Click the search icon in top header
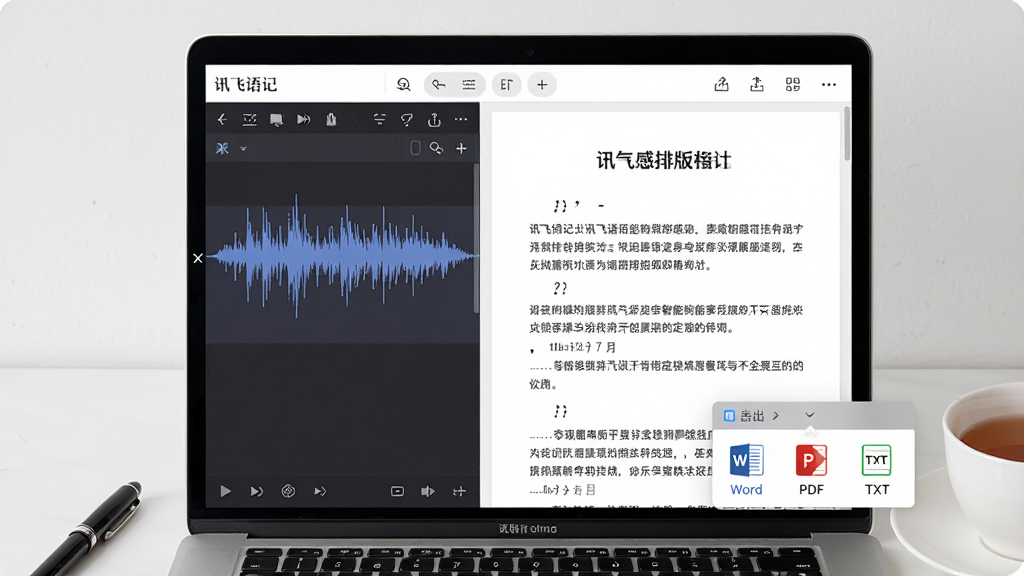Viewport: 1024px width, 576px height. [x=404, y=85]
